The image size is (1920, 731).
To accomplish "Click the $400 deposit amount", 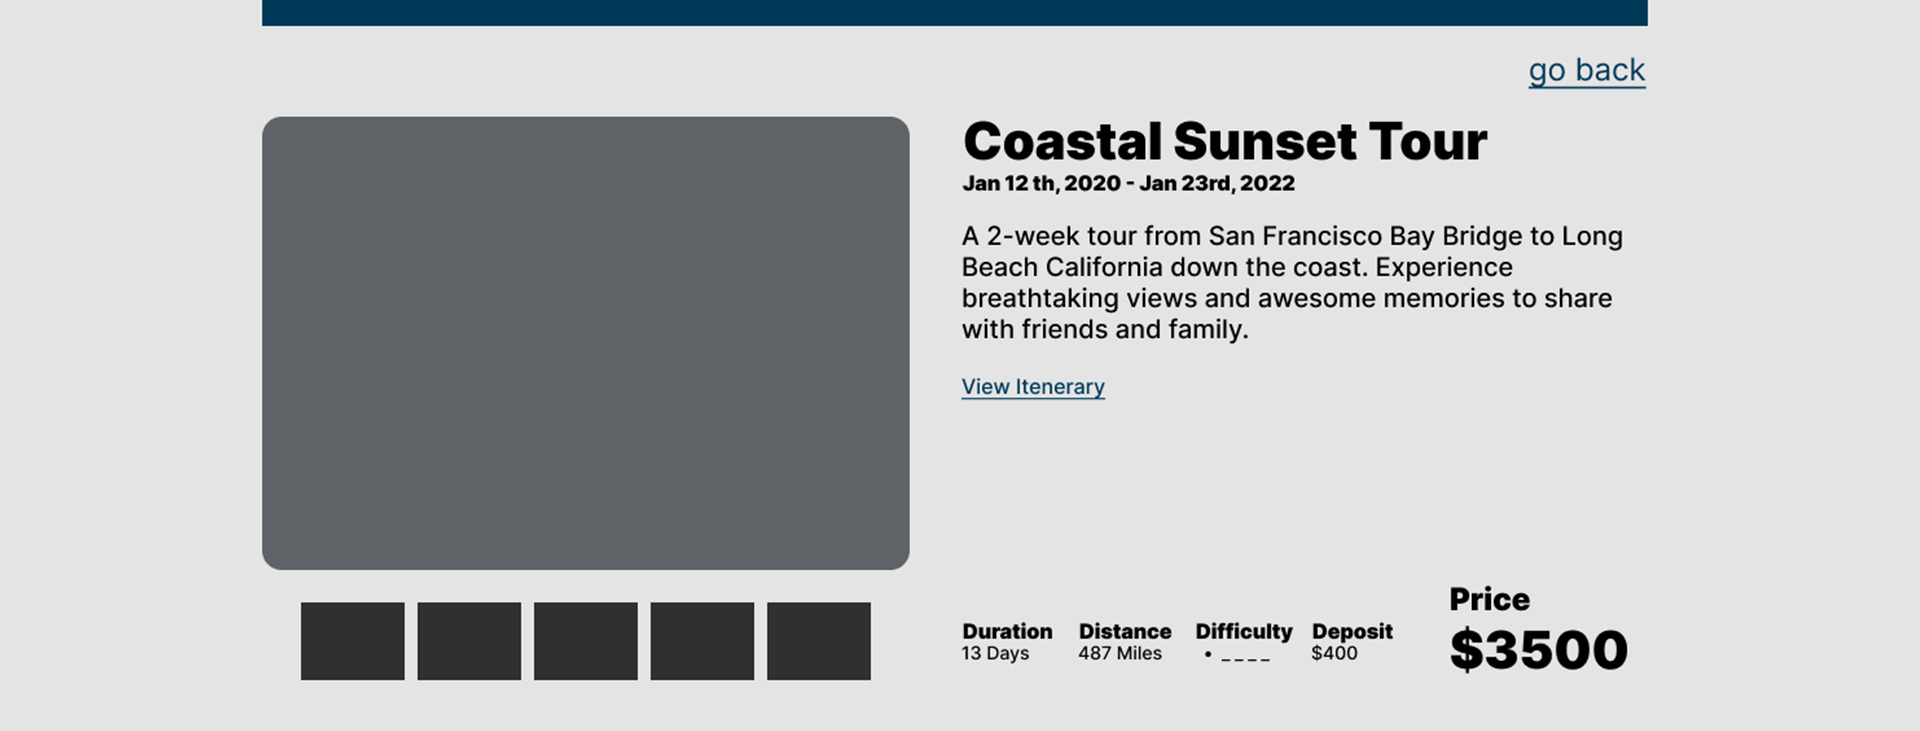I will tap(1334, 653).
